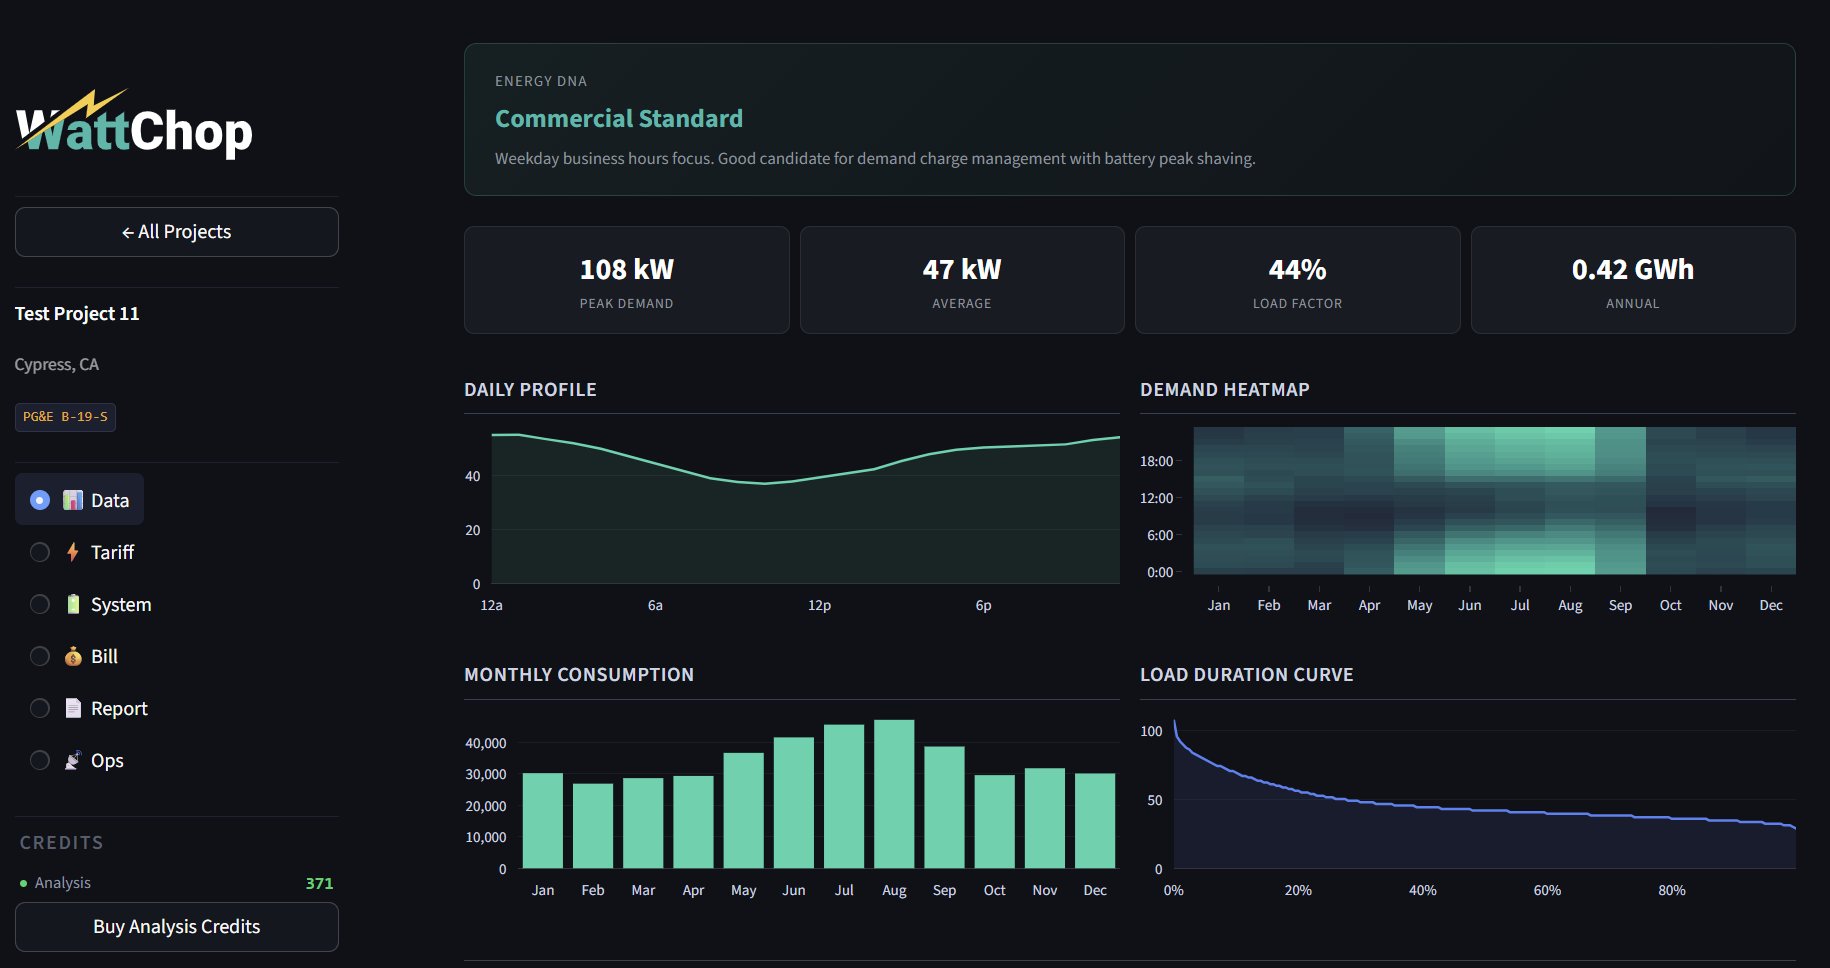Click the August bar in Monthly Consumption
The height and width of the screenshot is (968, 1830).
point(894,795)
